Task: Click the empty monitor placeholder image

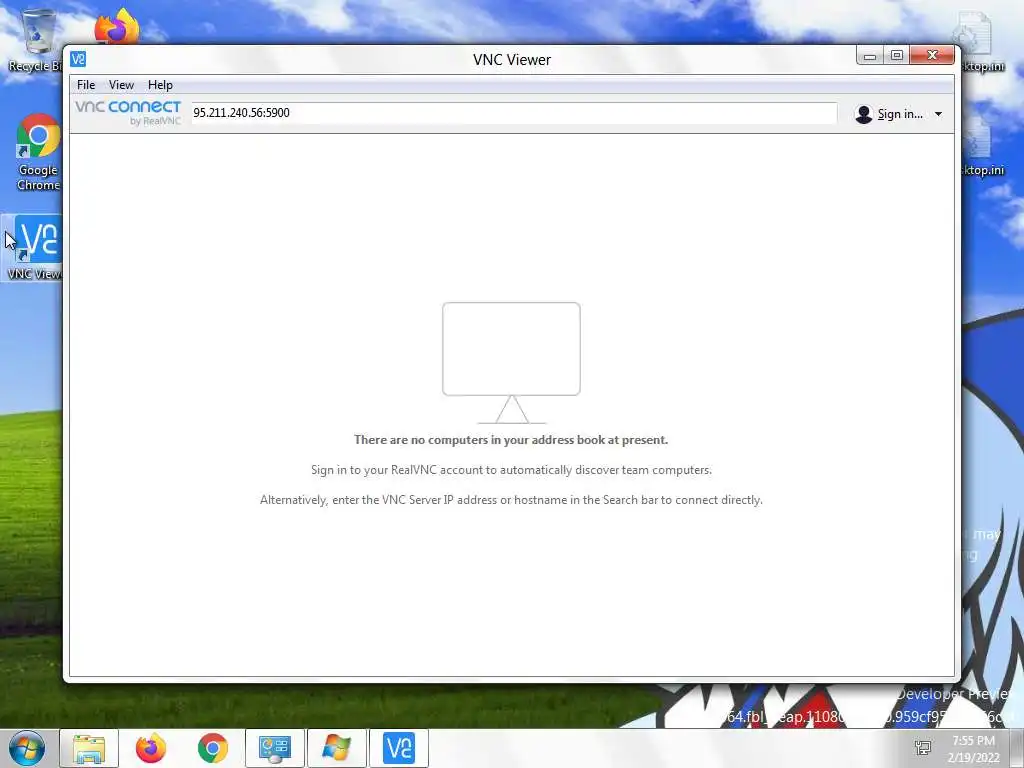Action: [511, 362]
